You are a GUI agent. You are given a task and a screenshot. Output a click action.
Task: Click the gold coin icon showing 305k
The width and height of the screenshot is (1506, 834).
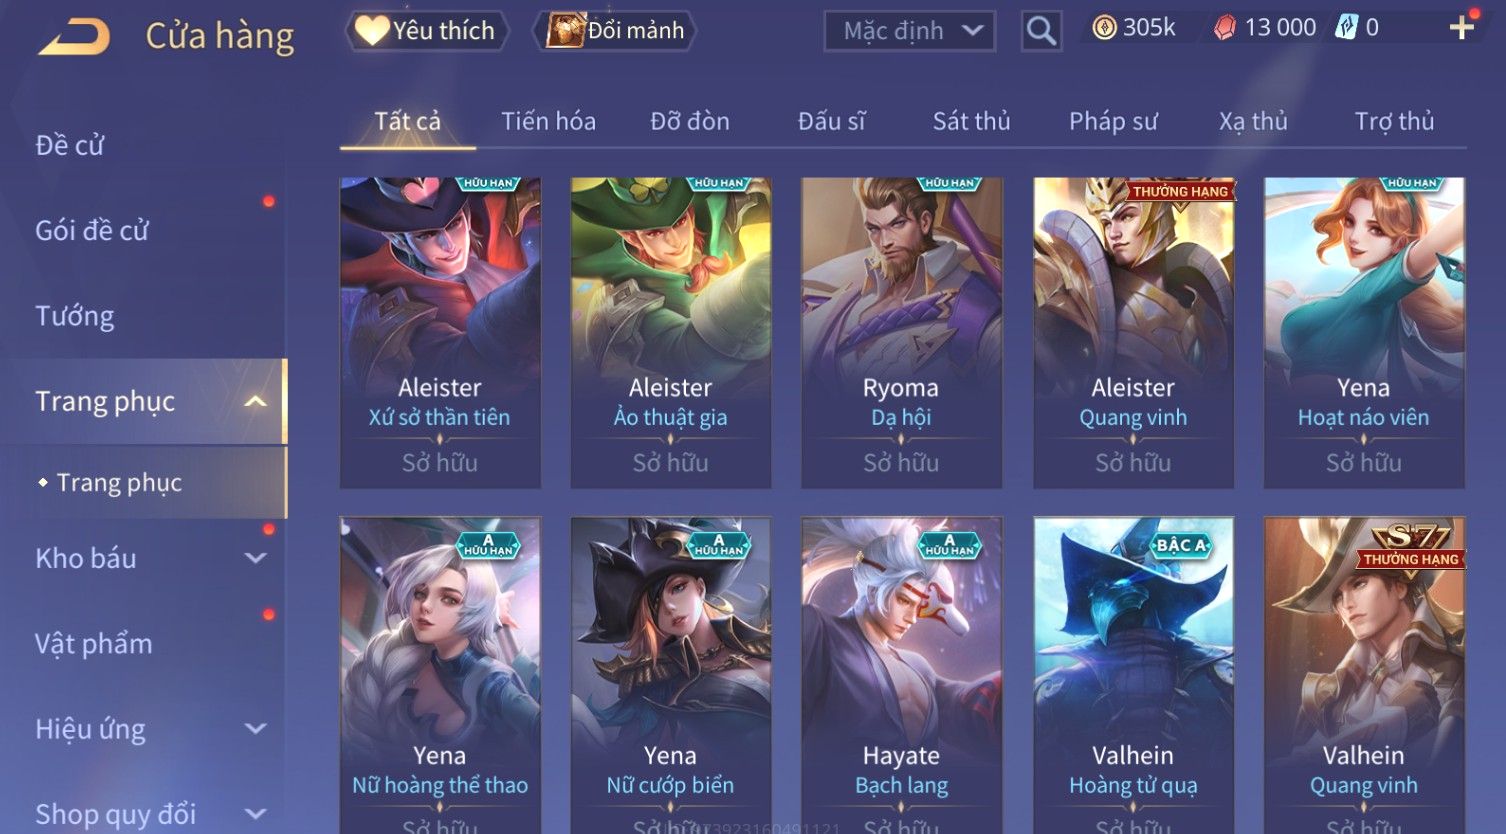click(1104, 28)
